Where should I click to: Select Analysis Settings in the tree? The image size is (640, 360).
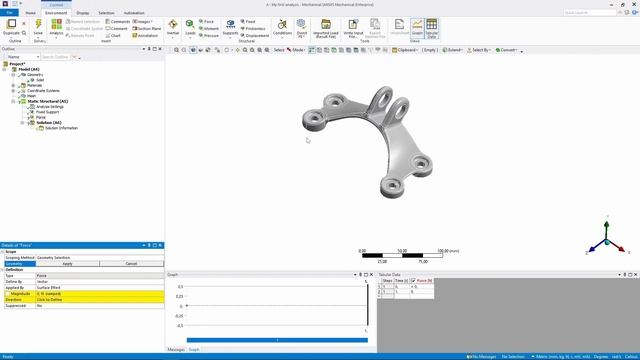point(49,107)
